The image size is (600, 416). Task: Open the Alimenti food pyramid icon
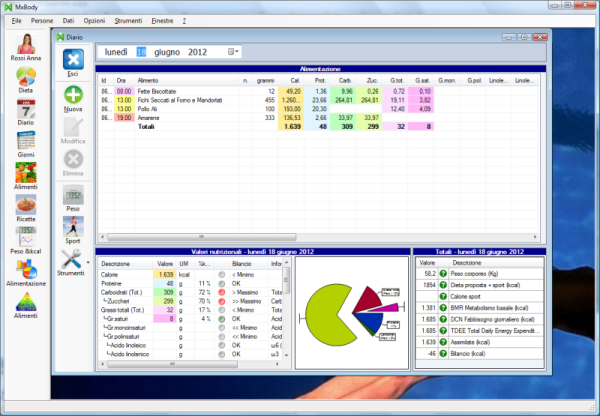tap(26, 302)
